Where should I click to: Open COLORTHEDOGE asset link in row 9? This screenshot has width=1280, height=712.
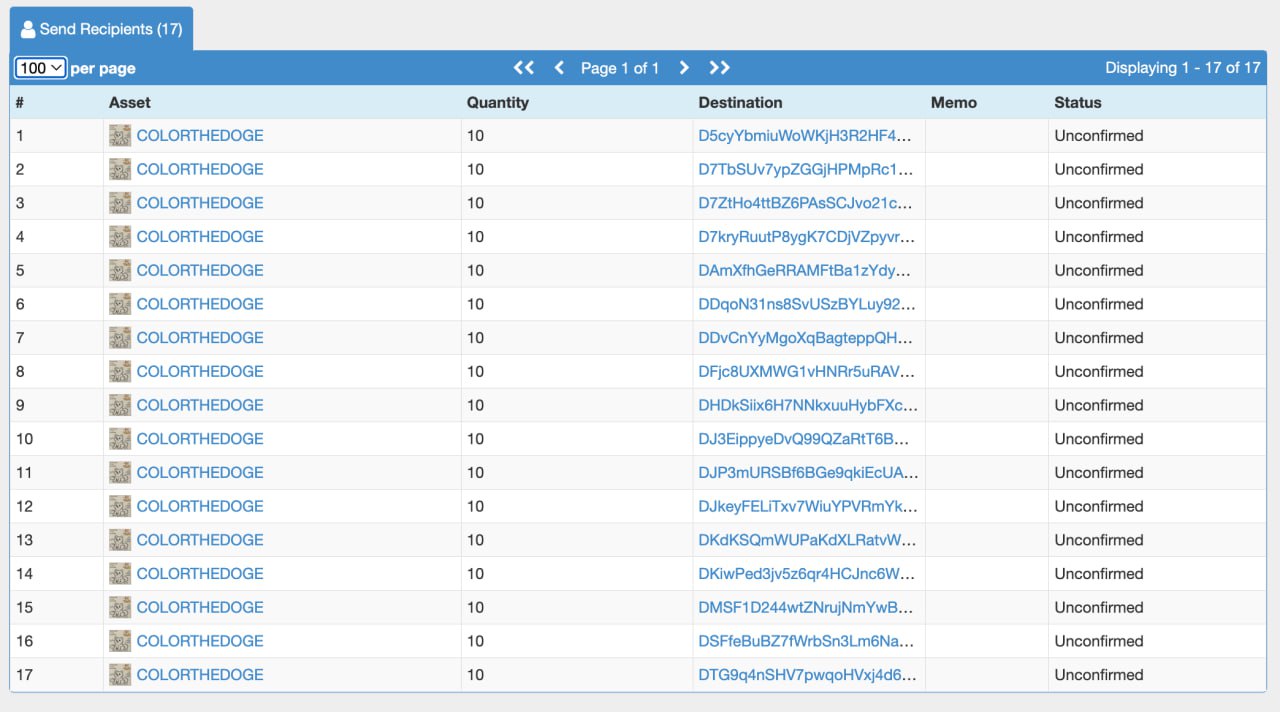coord(200,405)
